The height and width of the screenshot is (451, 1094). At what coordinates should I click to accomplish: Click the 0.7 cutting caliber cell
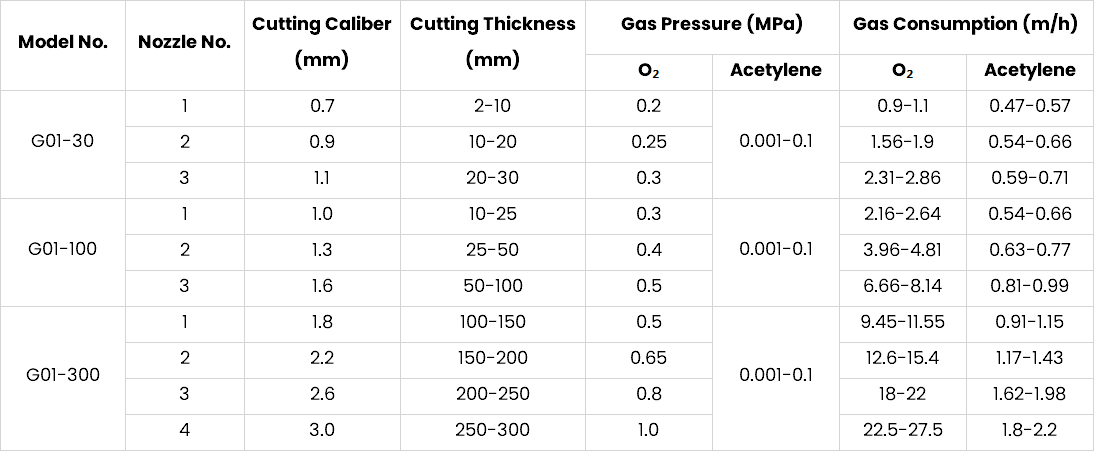pyautogui.click(x=321, y=106)
